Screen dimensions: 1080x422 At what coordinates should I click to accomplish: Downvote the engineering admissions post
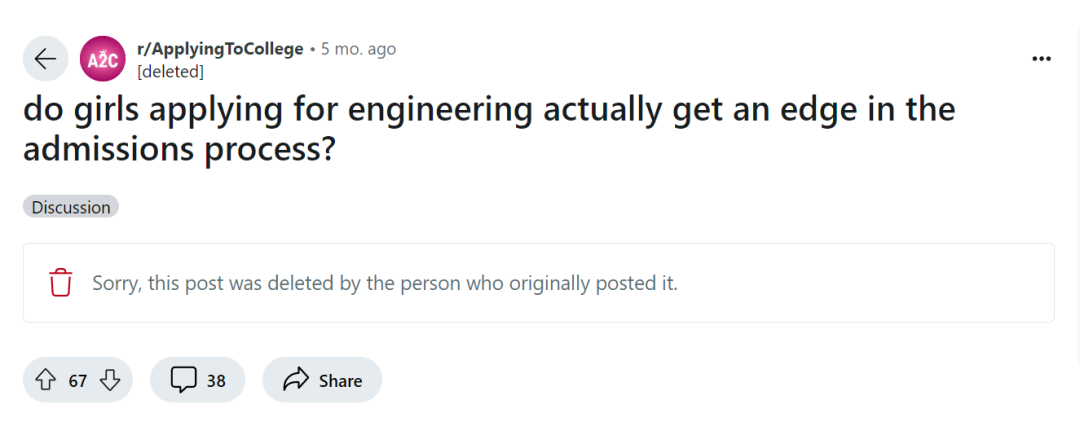click(x=110, y=380)
